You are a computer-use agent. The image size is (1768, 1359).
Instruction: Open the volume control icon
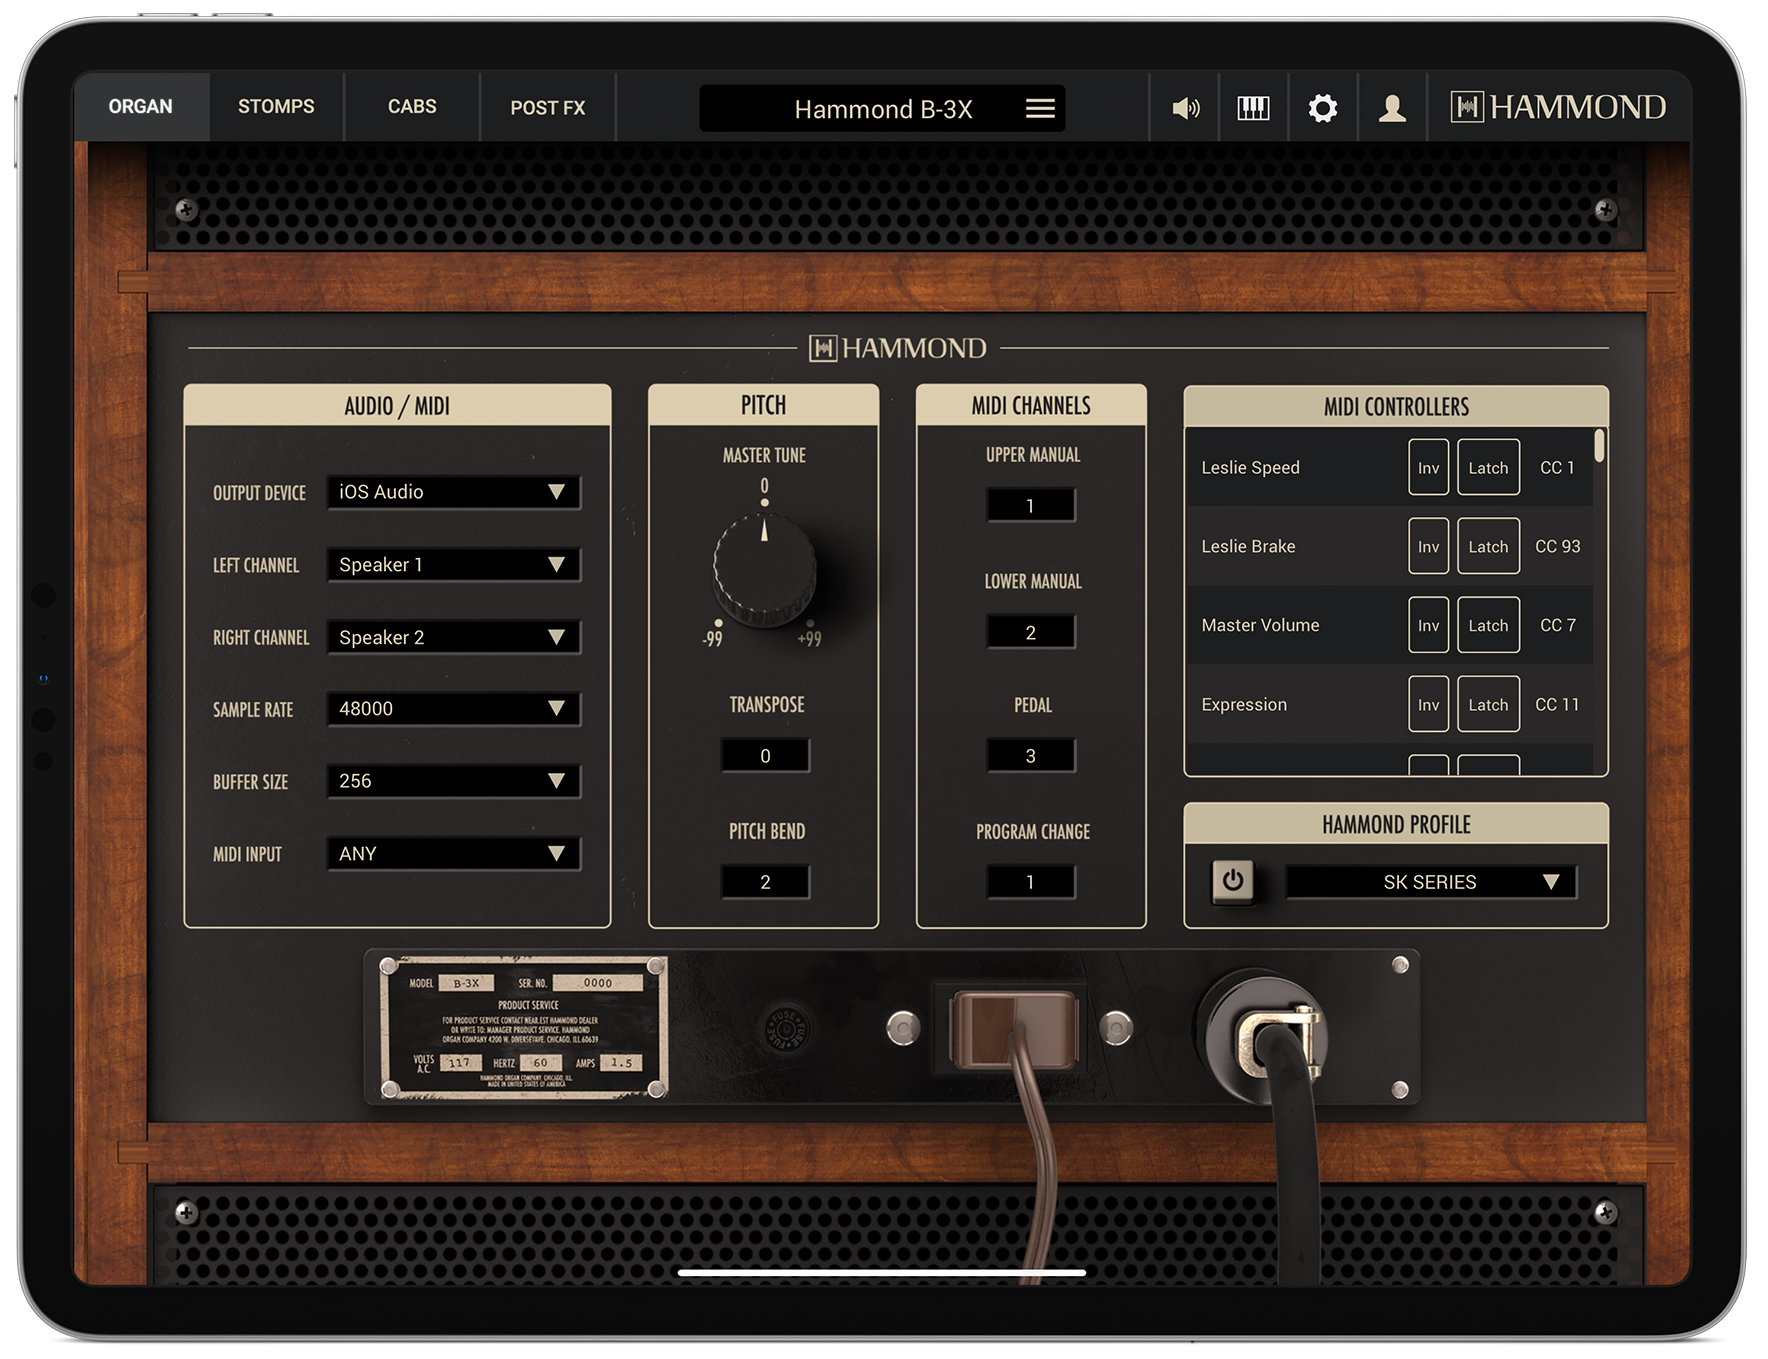coord(1185,107)
